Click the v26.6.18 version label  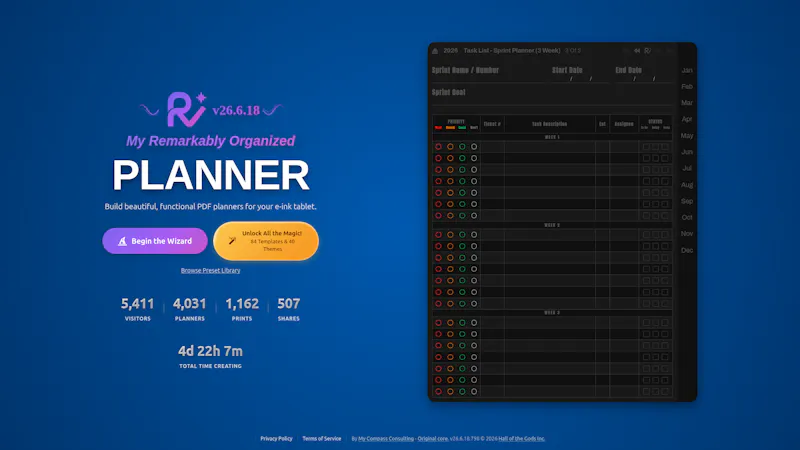[236, 110]
